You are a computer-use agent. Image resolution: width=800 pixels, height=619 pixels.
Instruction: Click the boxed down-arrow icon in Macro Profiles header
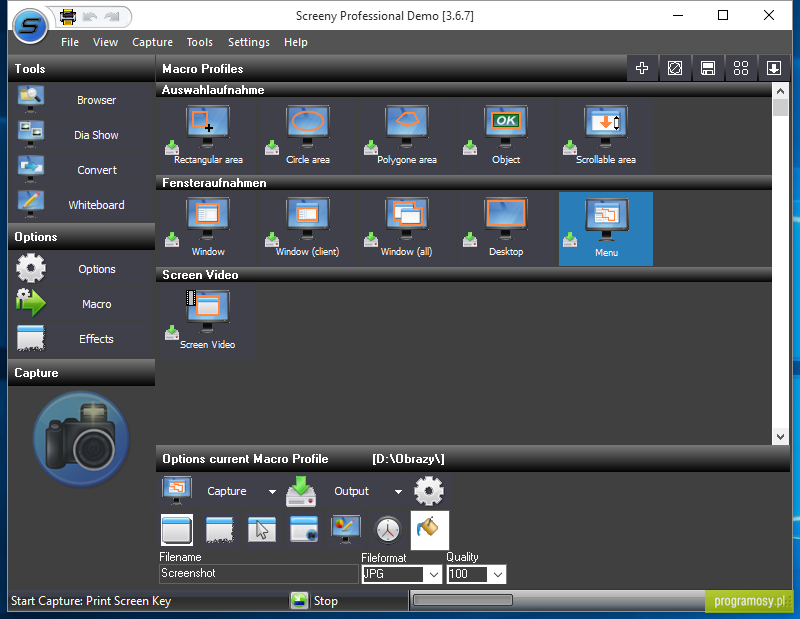pyautogui.click(x=773, y=68)
